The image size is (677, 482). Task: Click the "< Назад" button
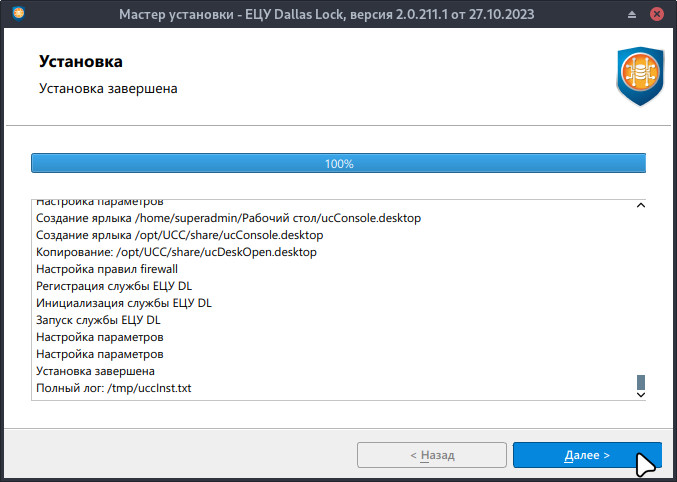(432, 455)
